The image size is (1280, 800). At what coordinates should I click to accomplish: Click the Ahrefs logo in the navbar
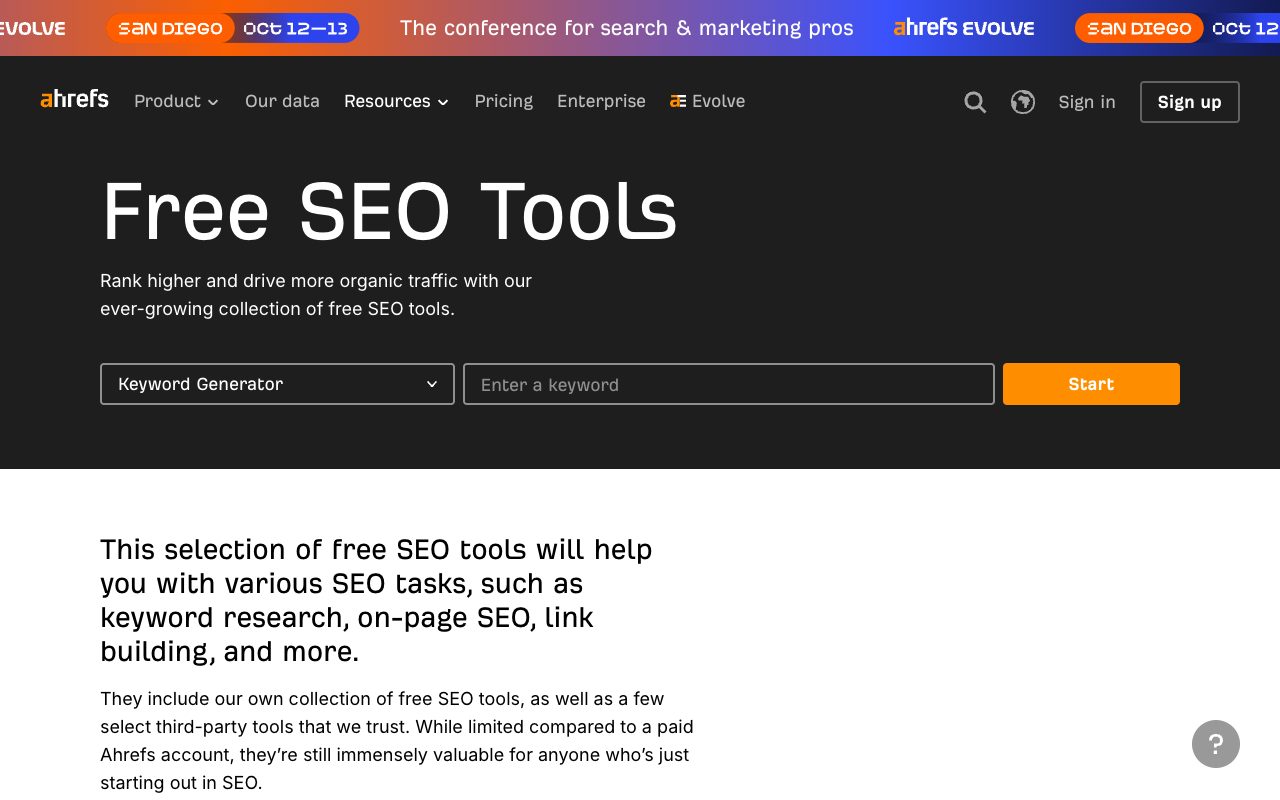[75, 99]
